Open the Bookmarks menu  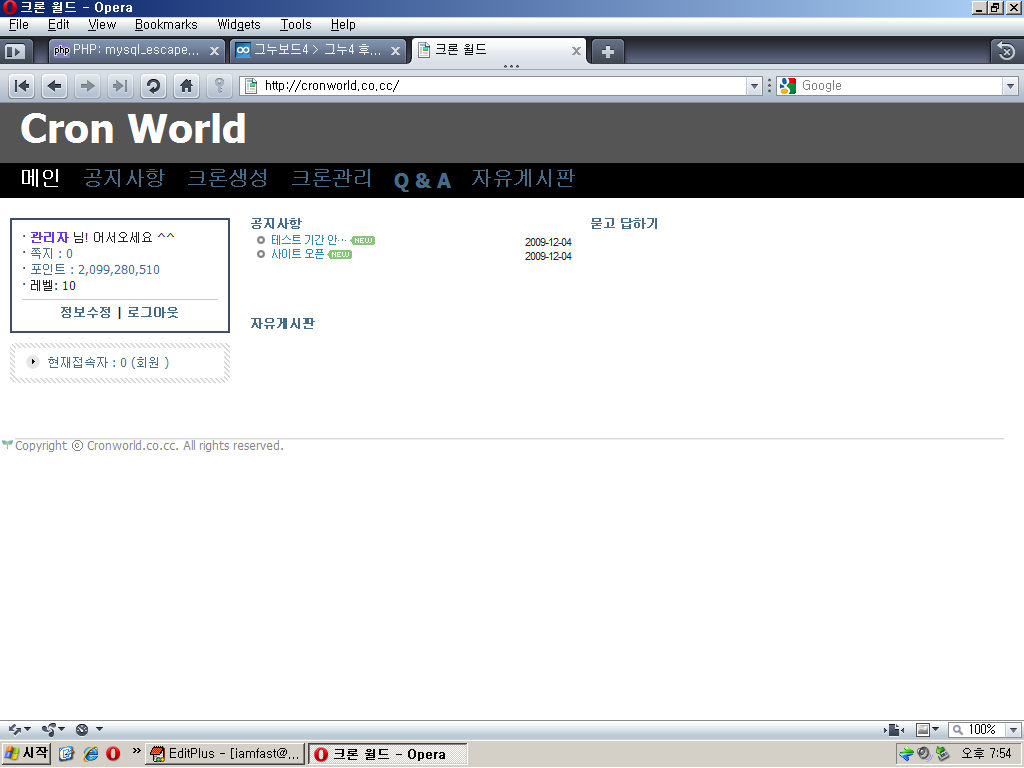pos(166,24)
